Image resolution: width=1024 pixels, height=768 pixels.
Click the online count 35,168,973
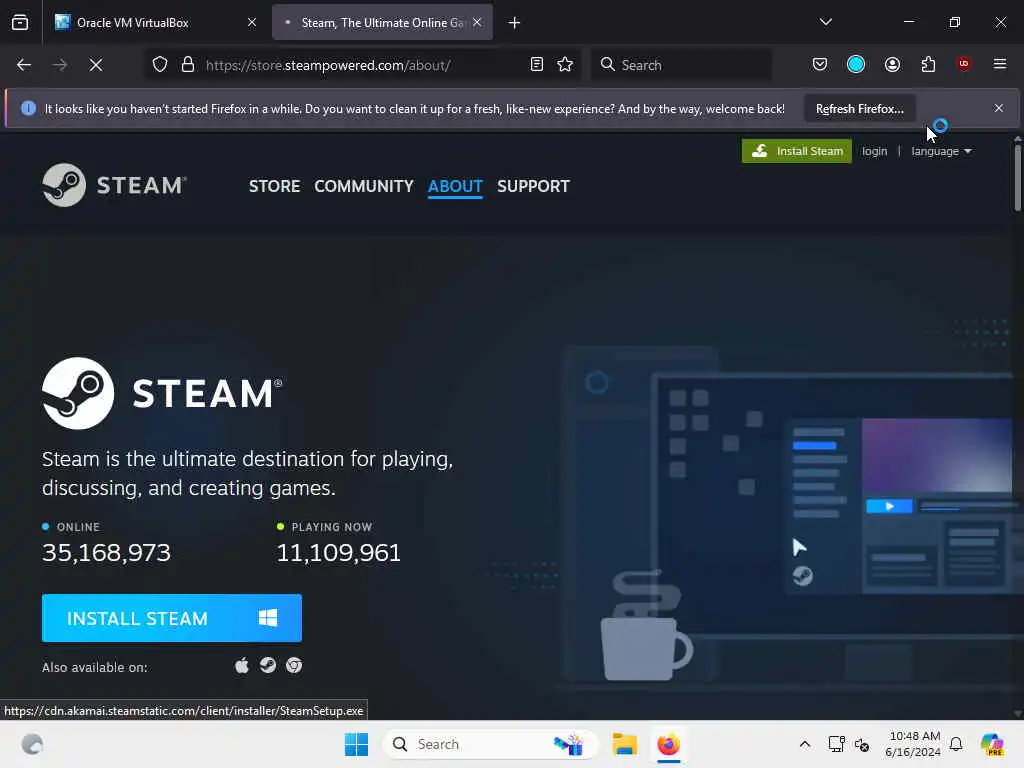point(106,553)
